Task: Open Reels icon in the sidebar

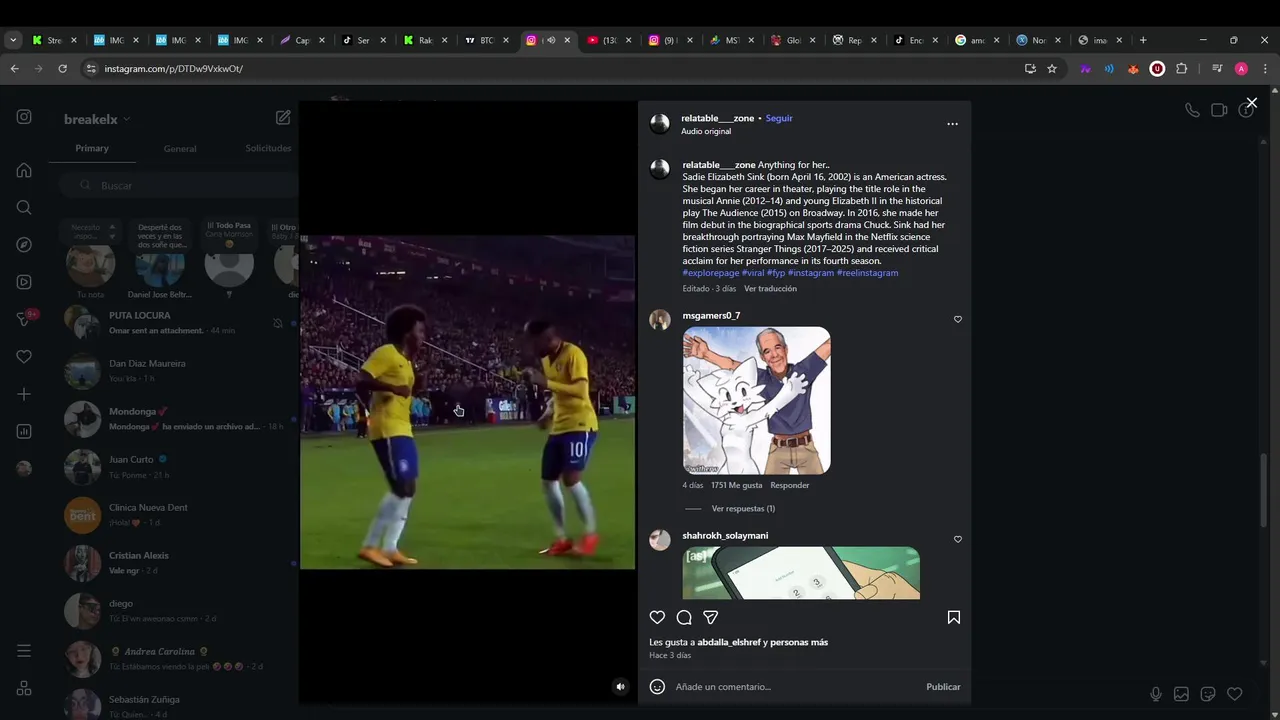Action: (24, 282)
